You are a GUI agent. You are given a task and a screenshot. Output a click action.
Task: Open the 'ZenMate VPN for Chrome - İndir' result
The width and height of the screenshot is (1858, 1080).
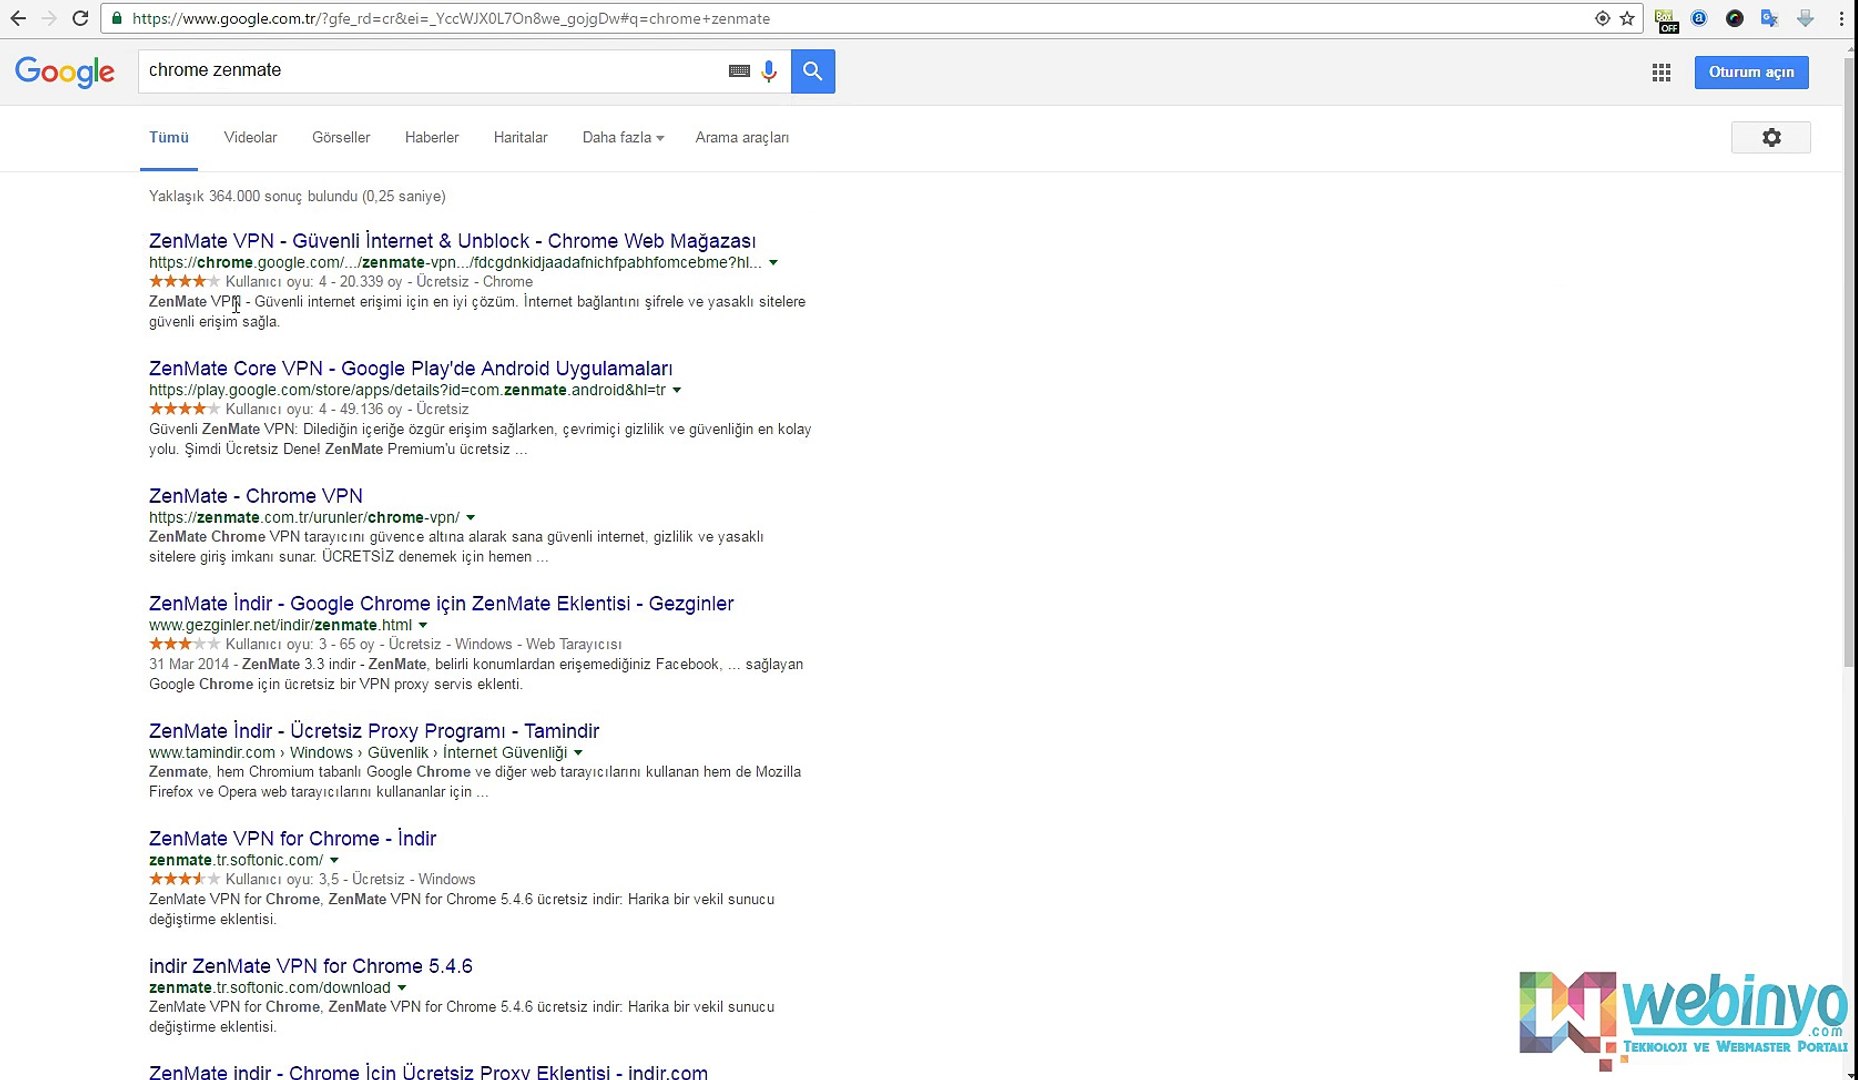[x=292, y=839]
